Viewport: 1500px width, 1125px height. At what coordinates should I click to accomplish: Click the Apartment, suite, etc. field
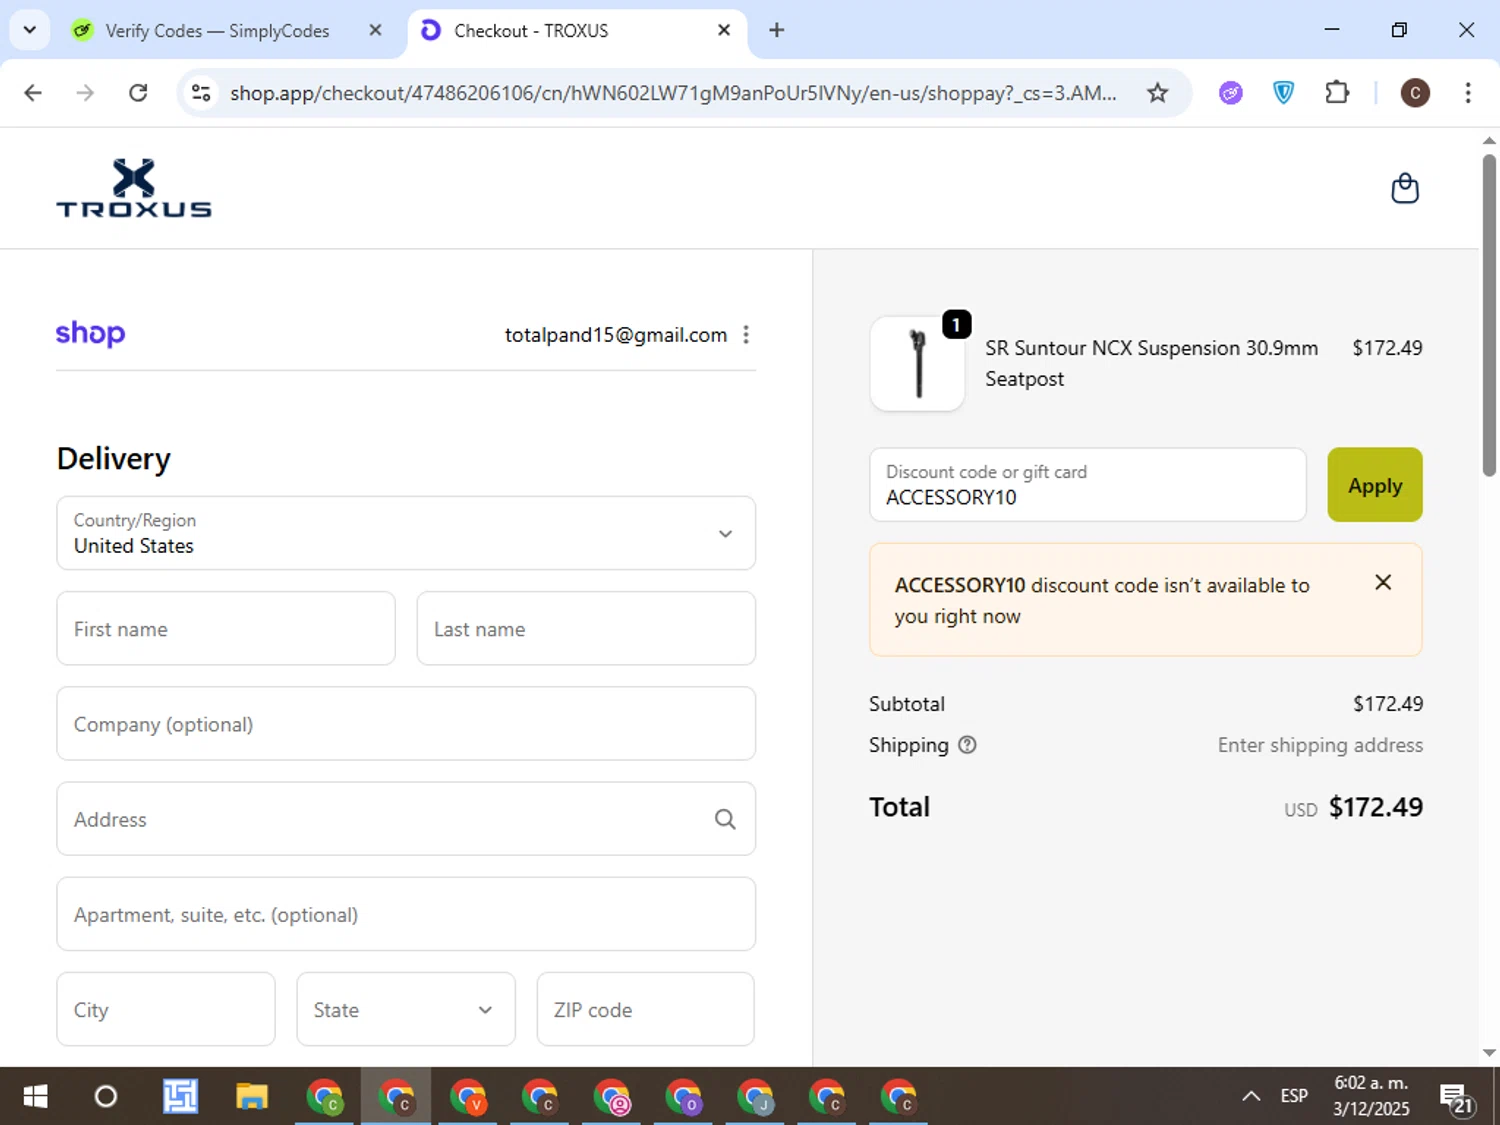click(x=406, y=914)
